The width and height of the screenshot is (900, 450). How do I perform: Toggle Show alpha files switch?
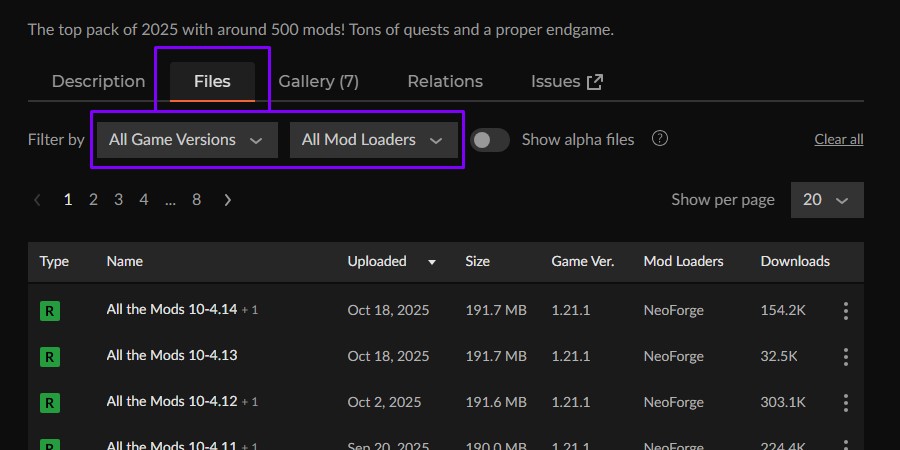[x=490, y=140]
